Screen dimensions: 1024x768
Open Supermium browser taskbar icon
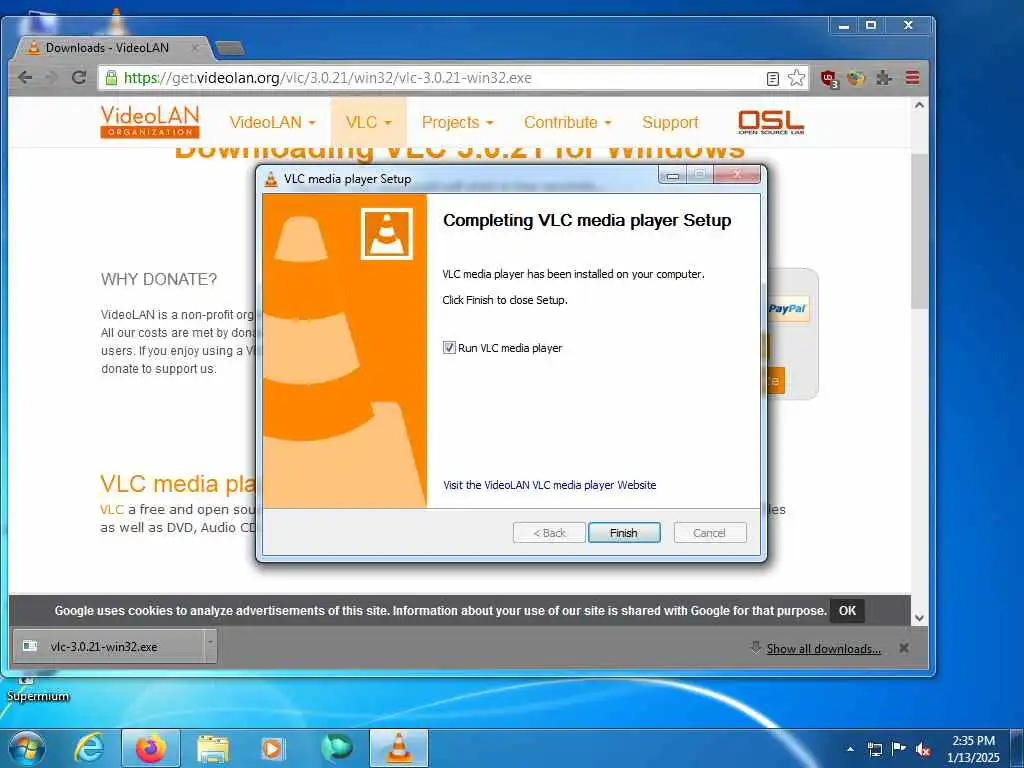[x=336, y=748]
